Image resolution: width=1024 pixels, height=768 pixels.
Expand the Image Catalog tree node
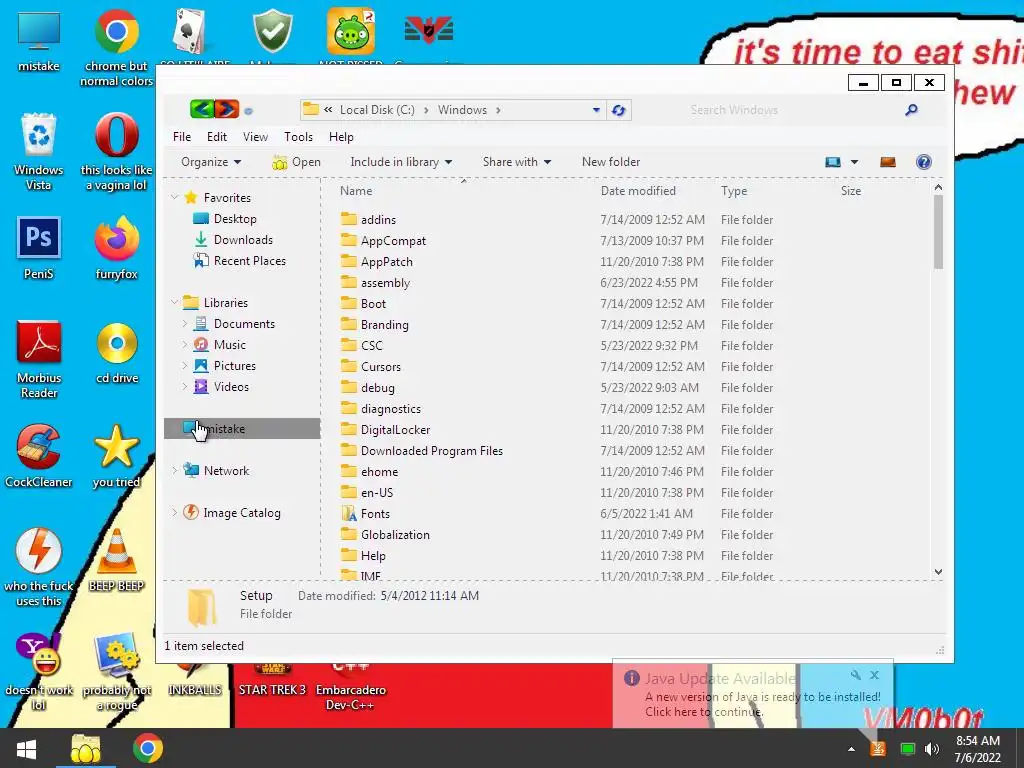pos(174,512)
